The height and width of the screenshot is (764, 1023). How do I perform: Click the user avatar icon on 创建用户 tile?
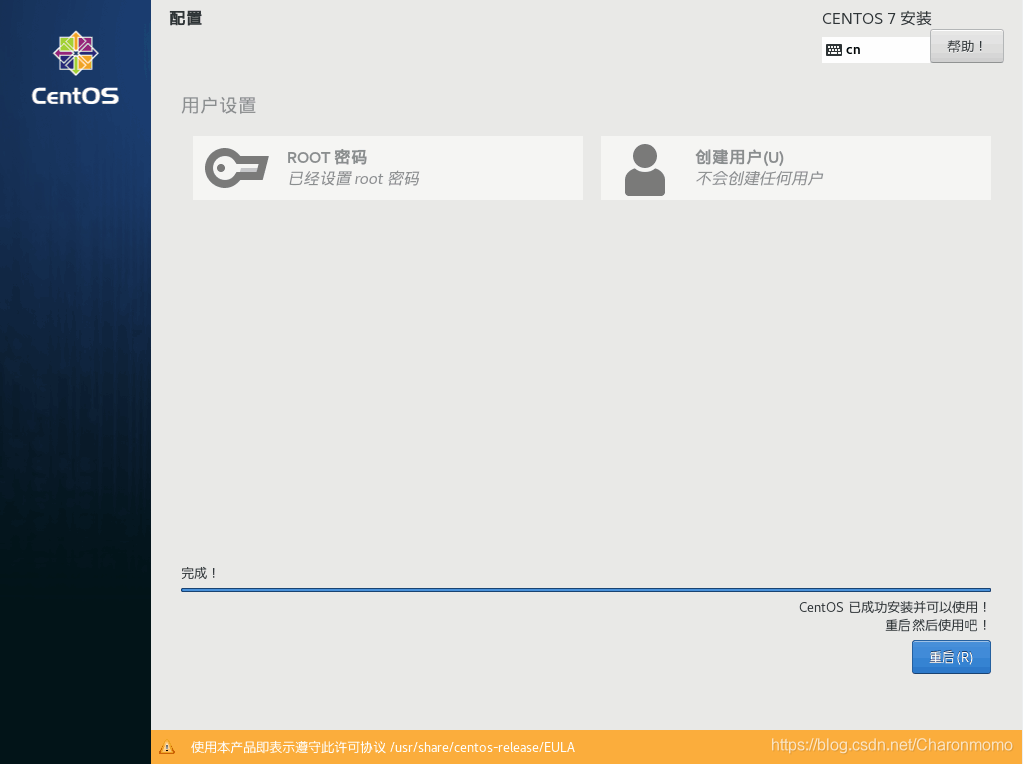pos(645,168)
